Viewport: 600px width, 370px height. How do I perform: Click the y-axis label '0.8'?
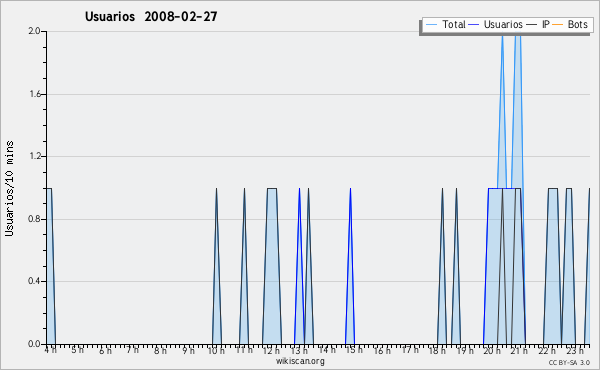34,219
